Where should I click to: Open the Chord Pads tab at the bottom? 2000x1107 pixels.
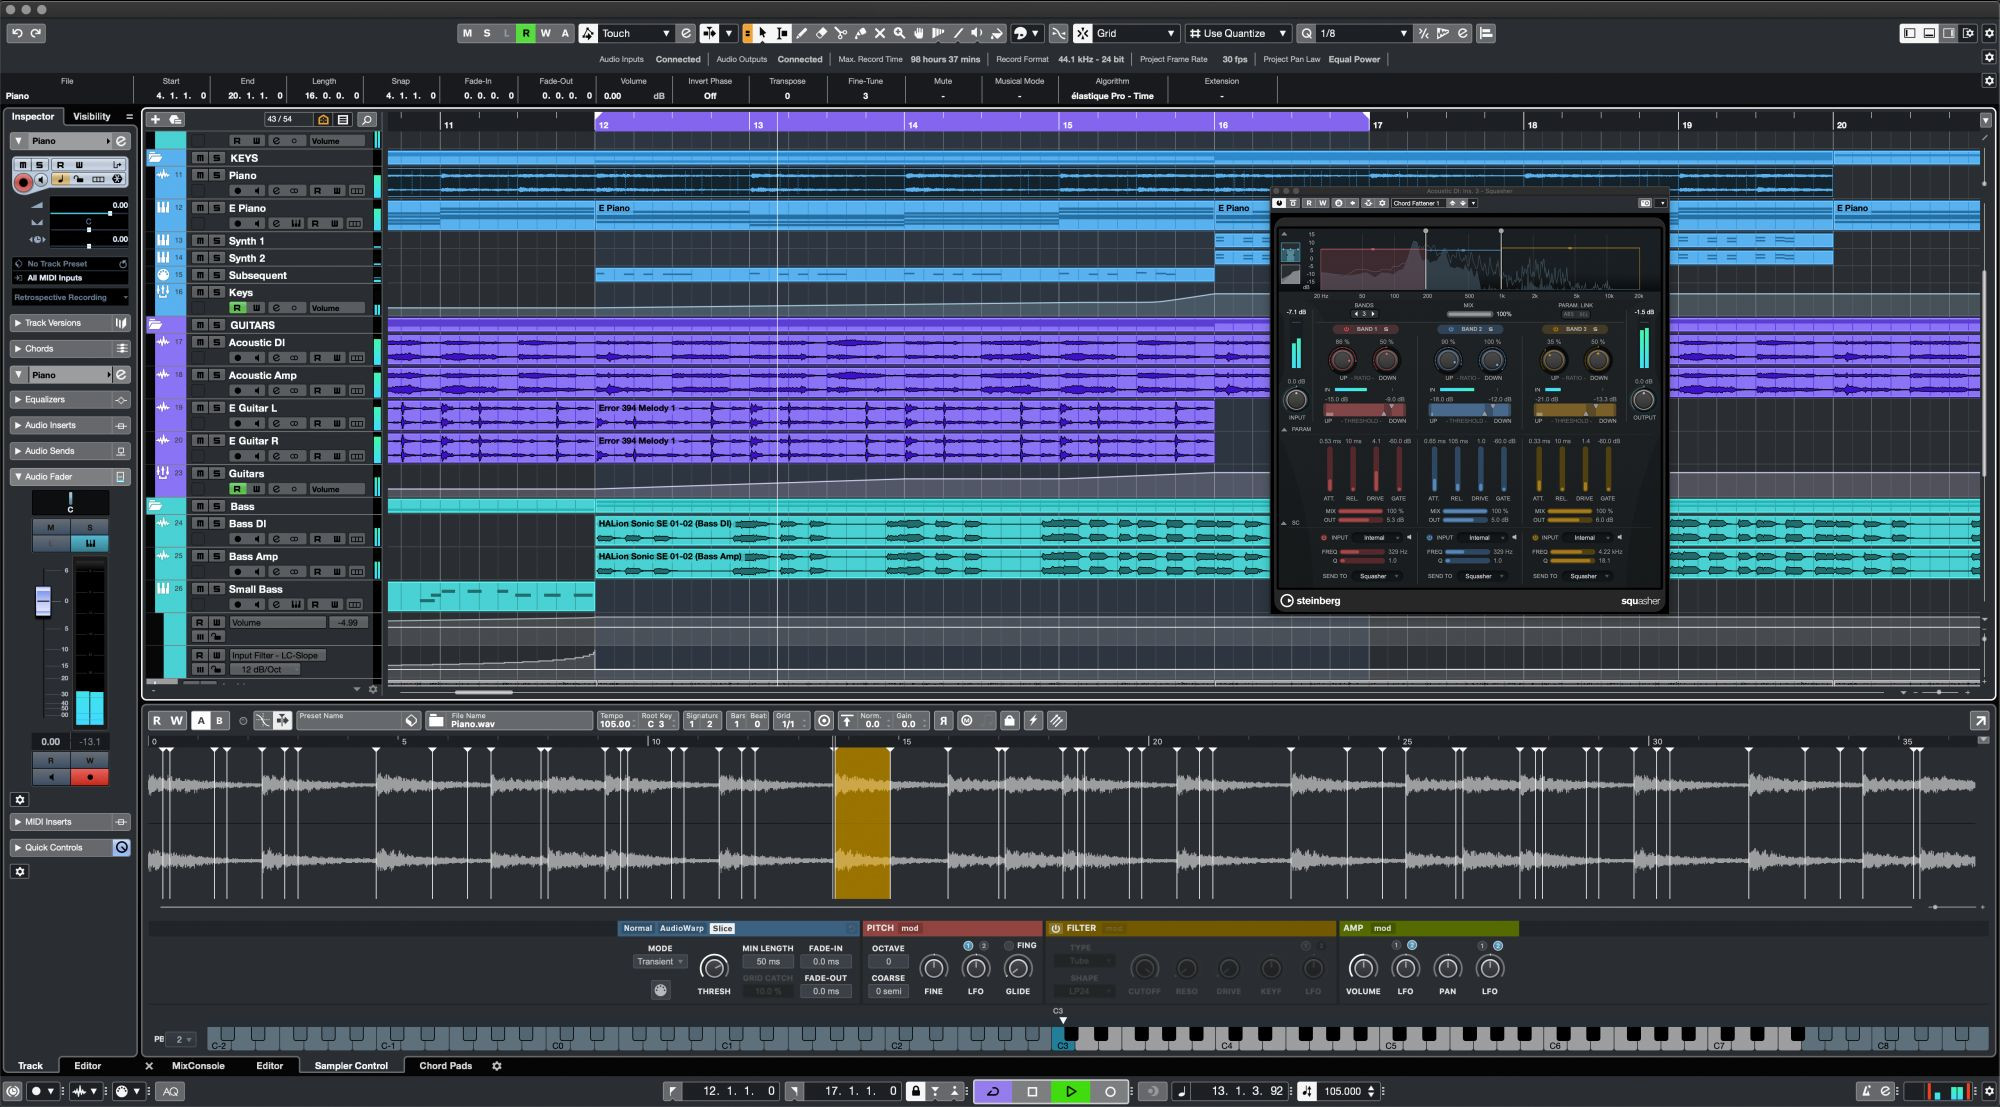point(446,1065)
